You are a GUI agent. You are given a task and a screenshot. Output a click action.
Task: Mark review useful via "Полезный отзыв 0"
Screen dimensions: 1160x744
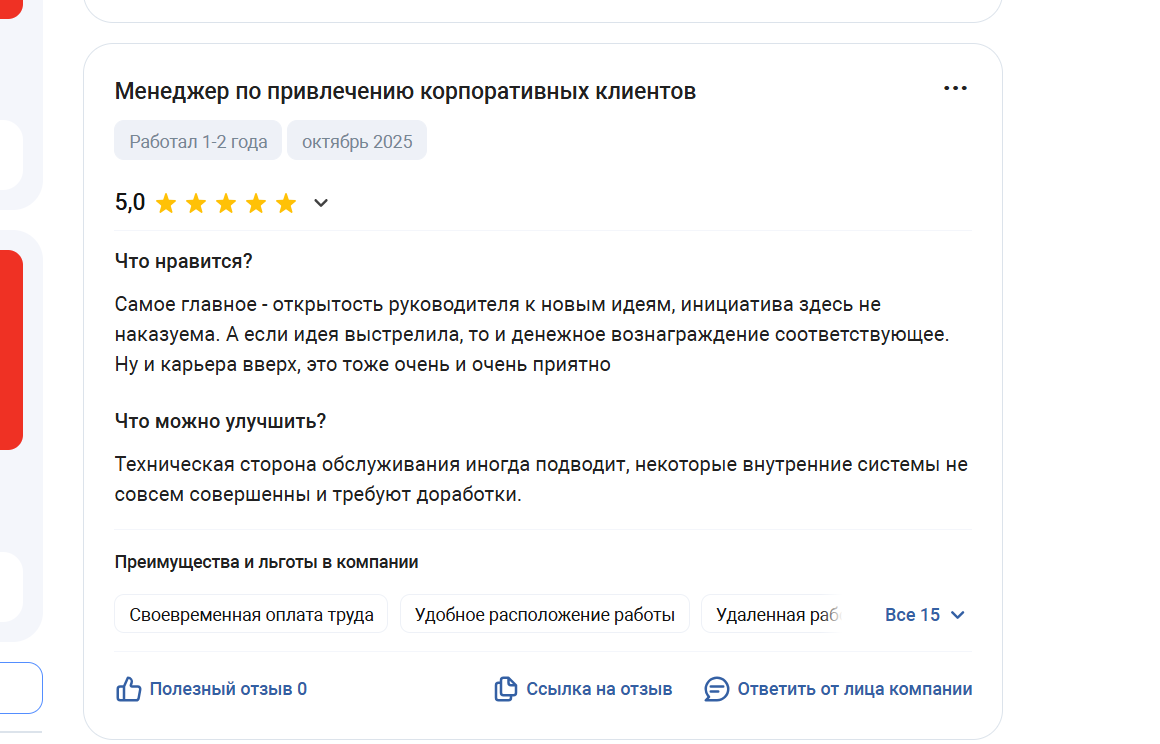point(228,689)
